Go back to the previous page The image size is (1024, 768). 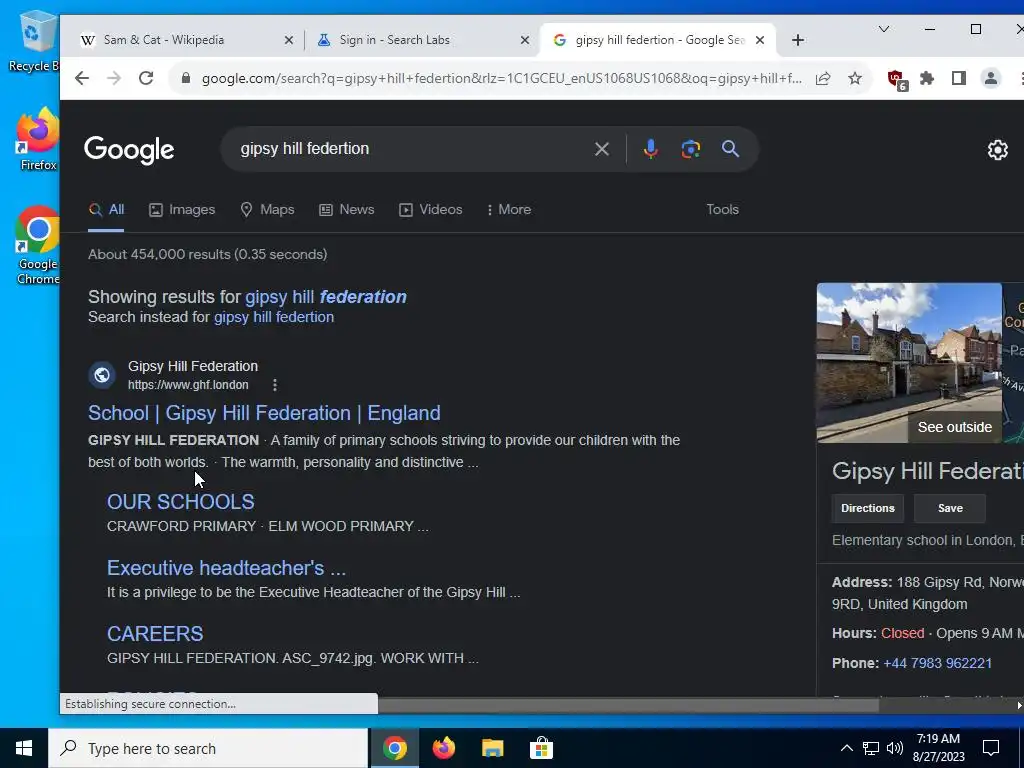pyautogui.click(x=82, y=78)
